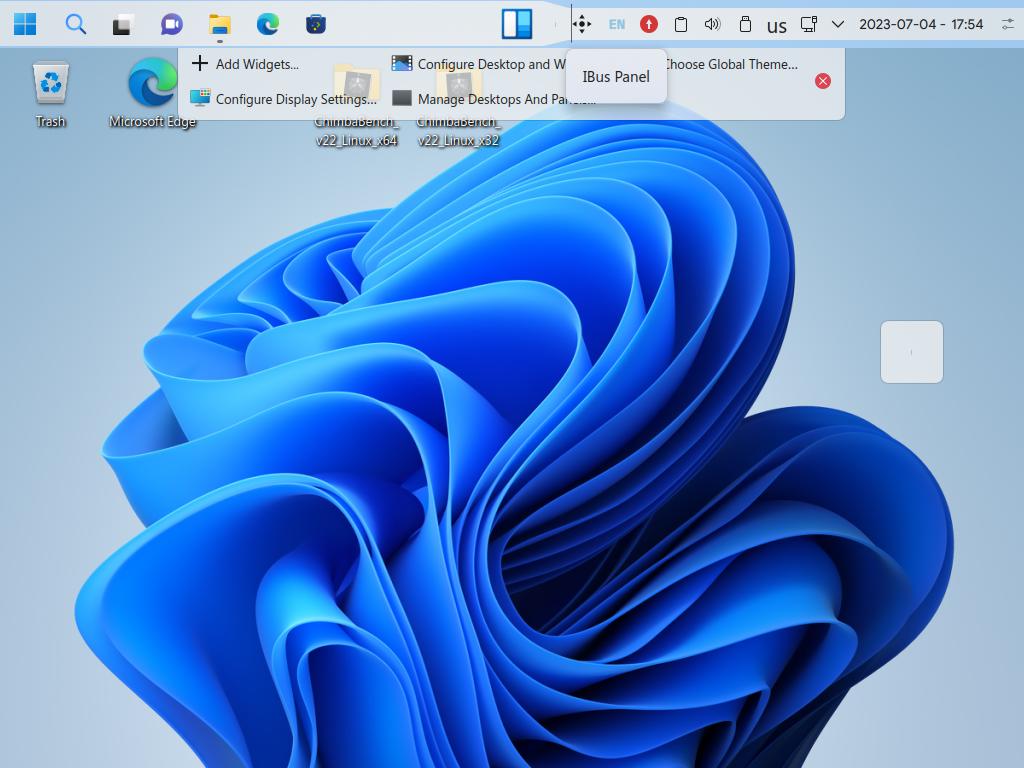
Task: Open the volume speaker control
Action: (712, 24)
